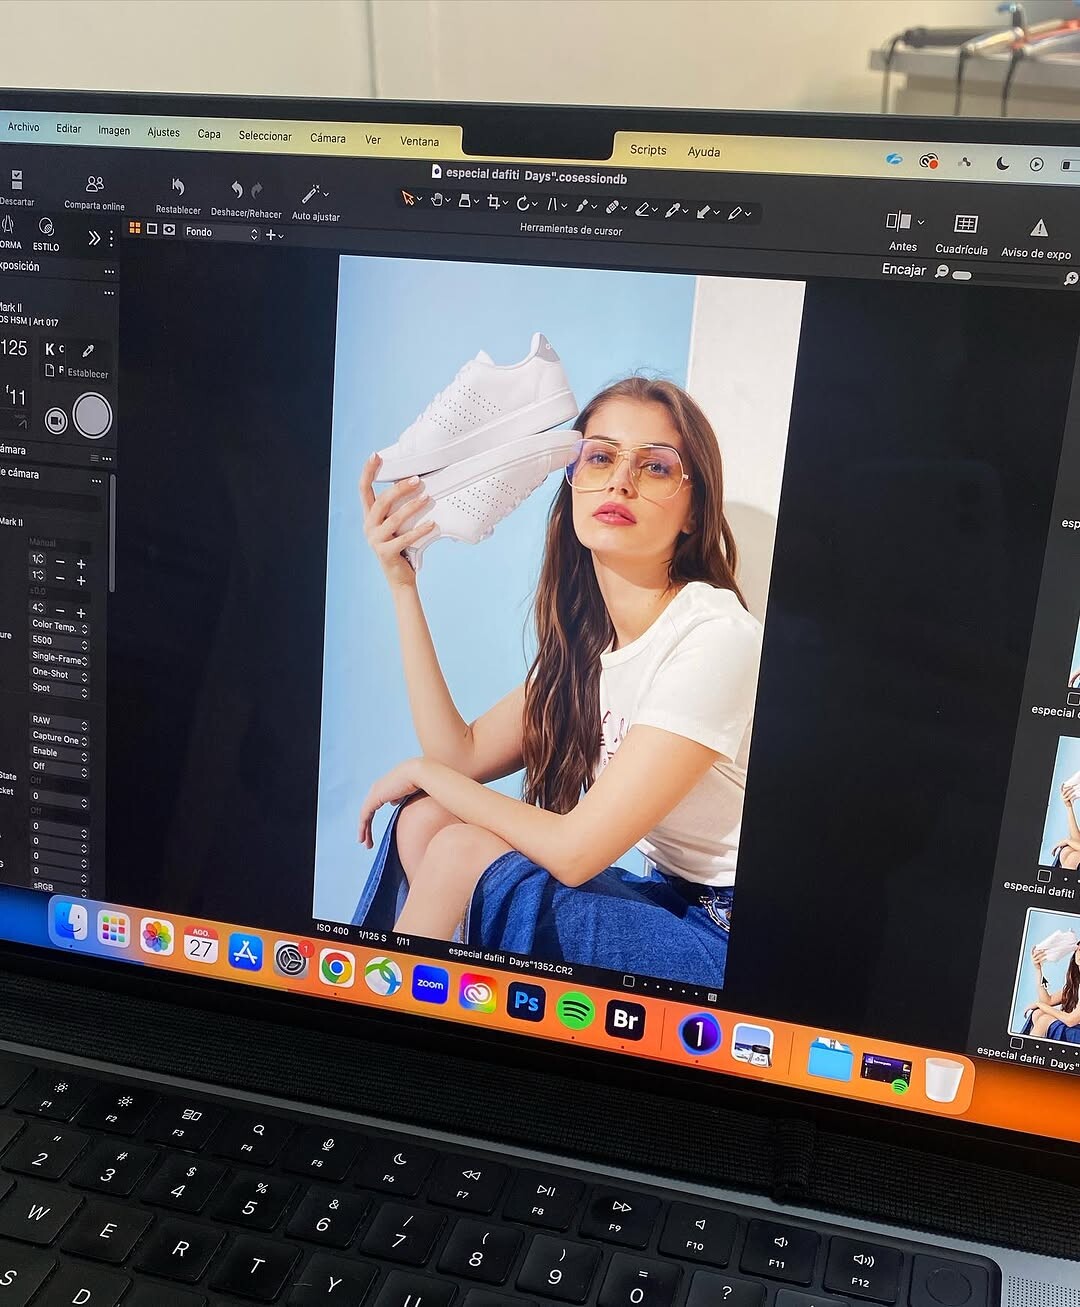Switch to multi-image grid viewer mode

(135, 228)
